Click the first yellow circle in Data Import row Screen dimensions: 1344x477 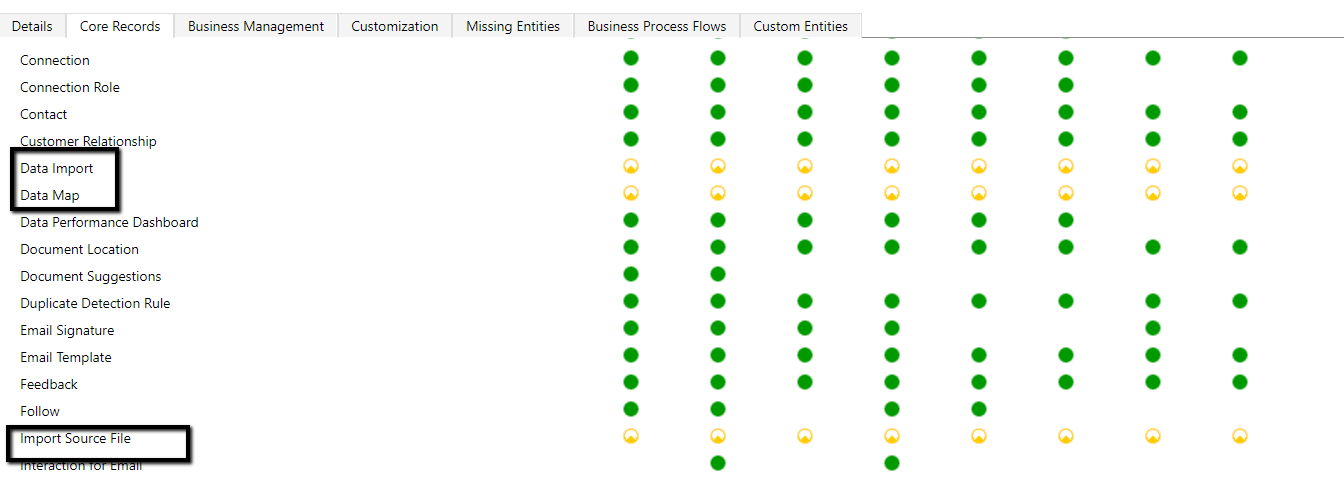coord(631,166)
